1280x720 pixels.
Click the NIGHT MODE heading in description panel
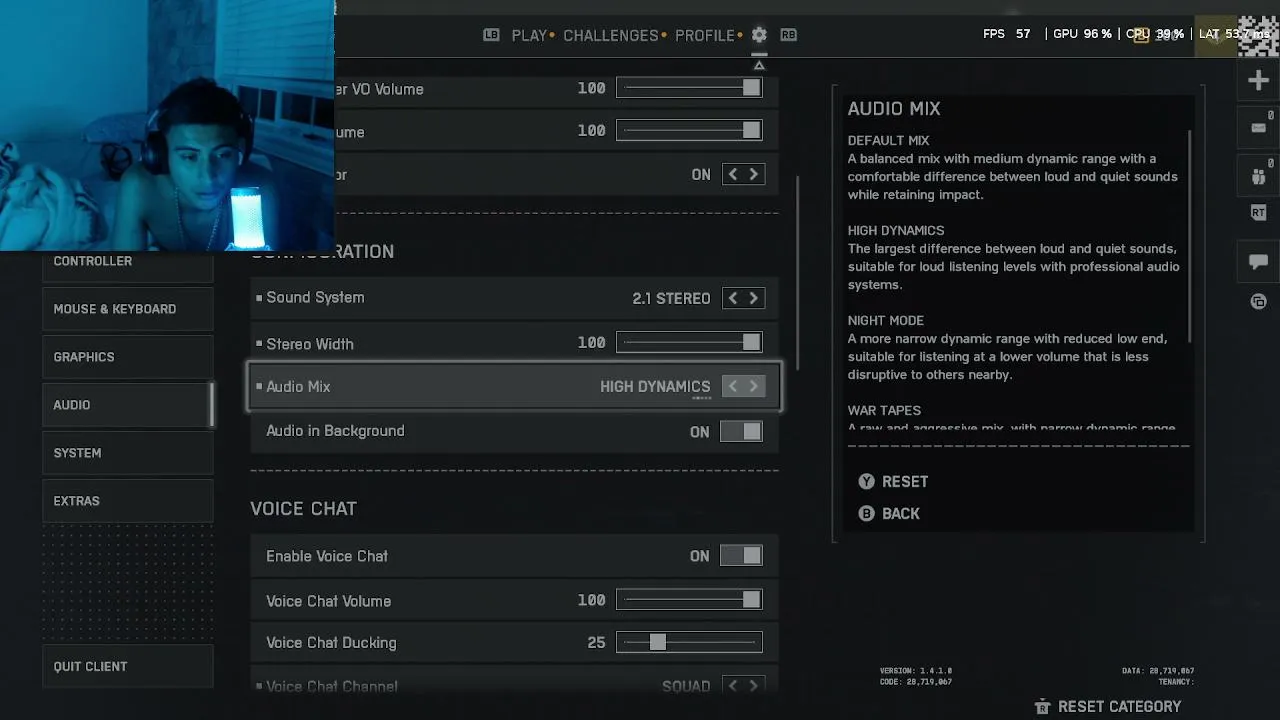click(x=886, y=321)
